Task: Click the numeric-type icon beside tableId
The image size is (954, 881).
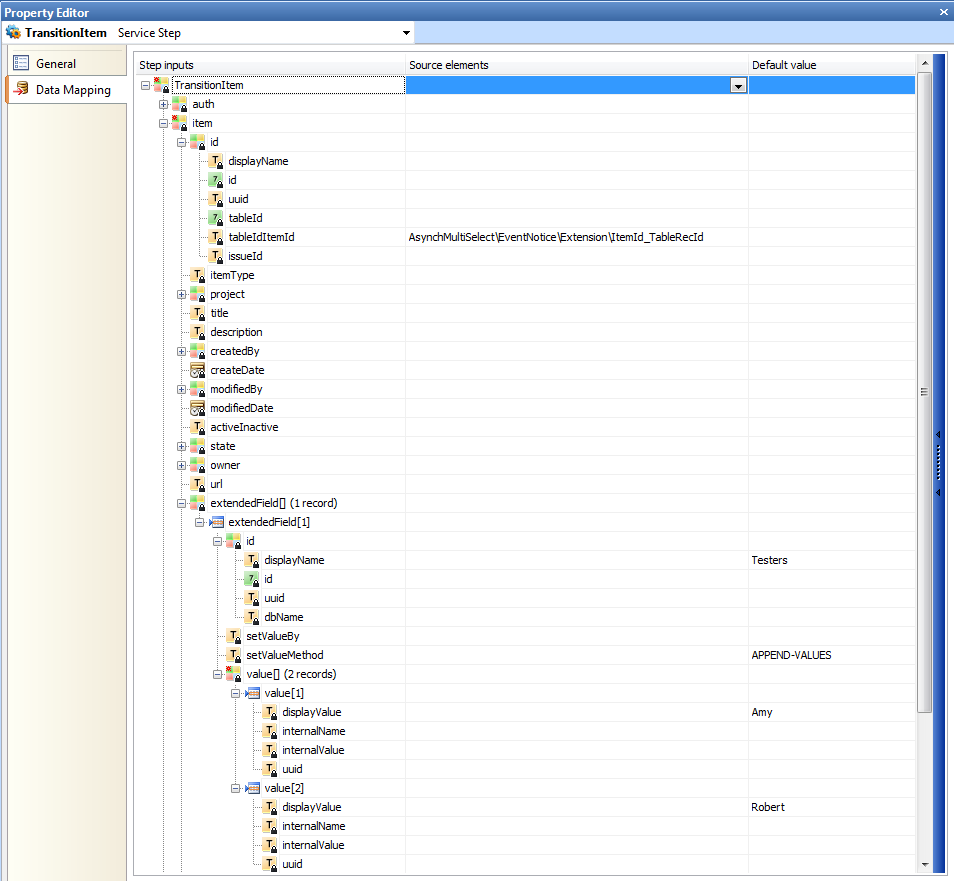Action: [216, 218]
